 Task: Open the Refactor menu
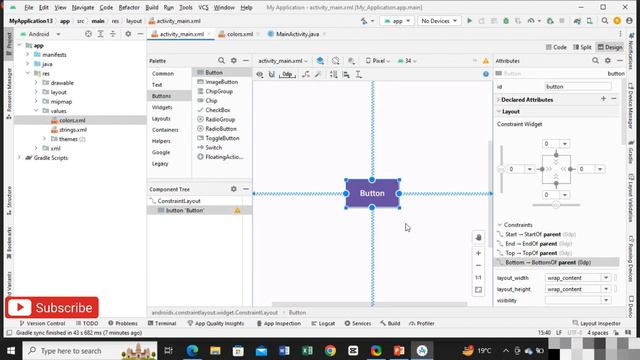click(x=129, y=7)
